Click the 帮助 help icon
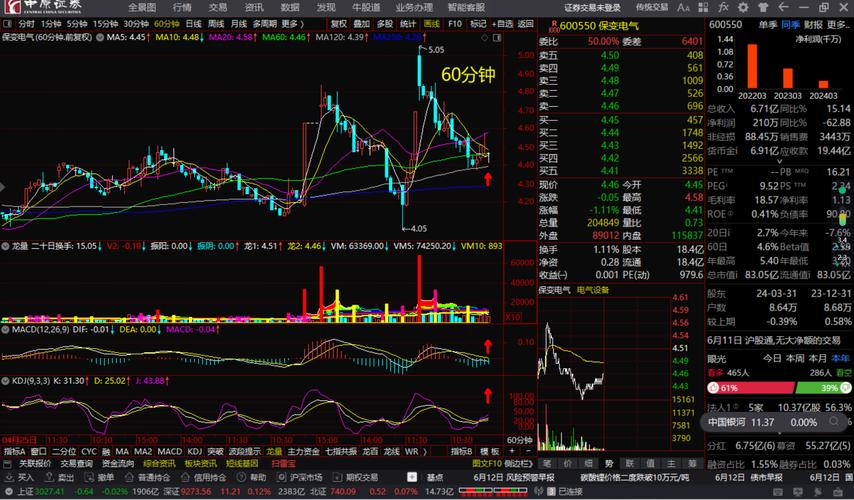 click(241, 477)
